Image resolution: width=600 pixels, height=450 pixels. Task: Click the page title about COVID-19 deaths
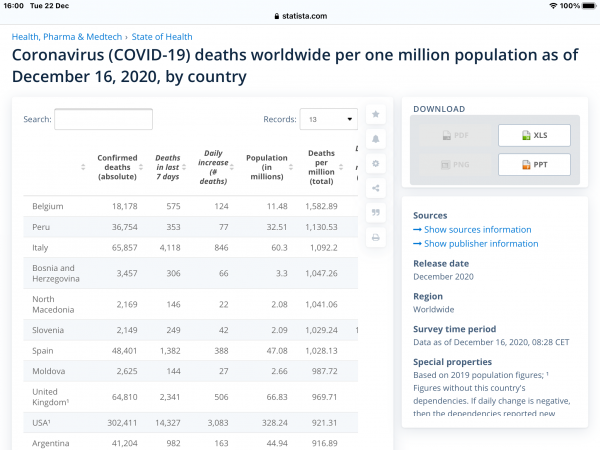pos(295,65)
